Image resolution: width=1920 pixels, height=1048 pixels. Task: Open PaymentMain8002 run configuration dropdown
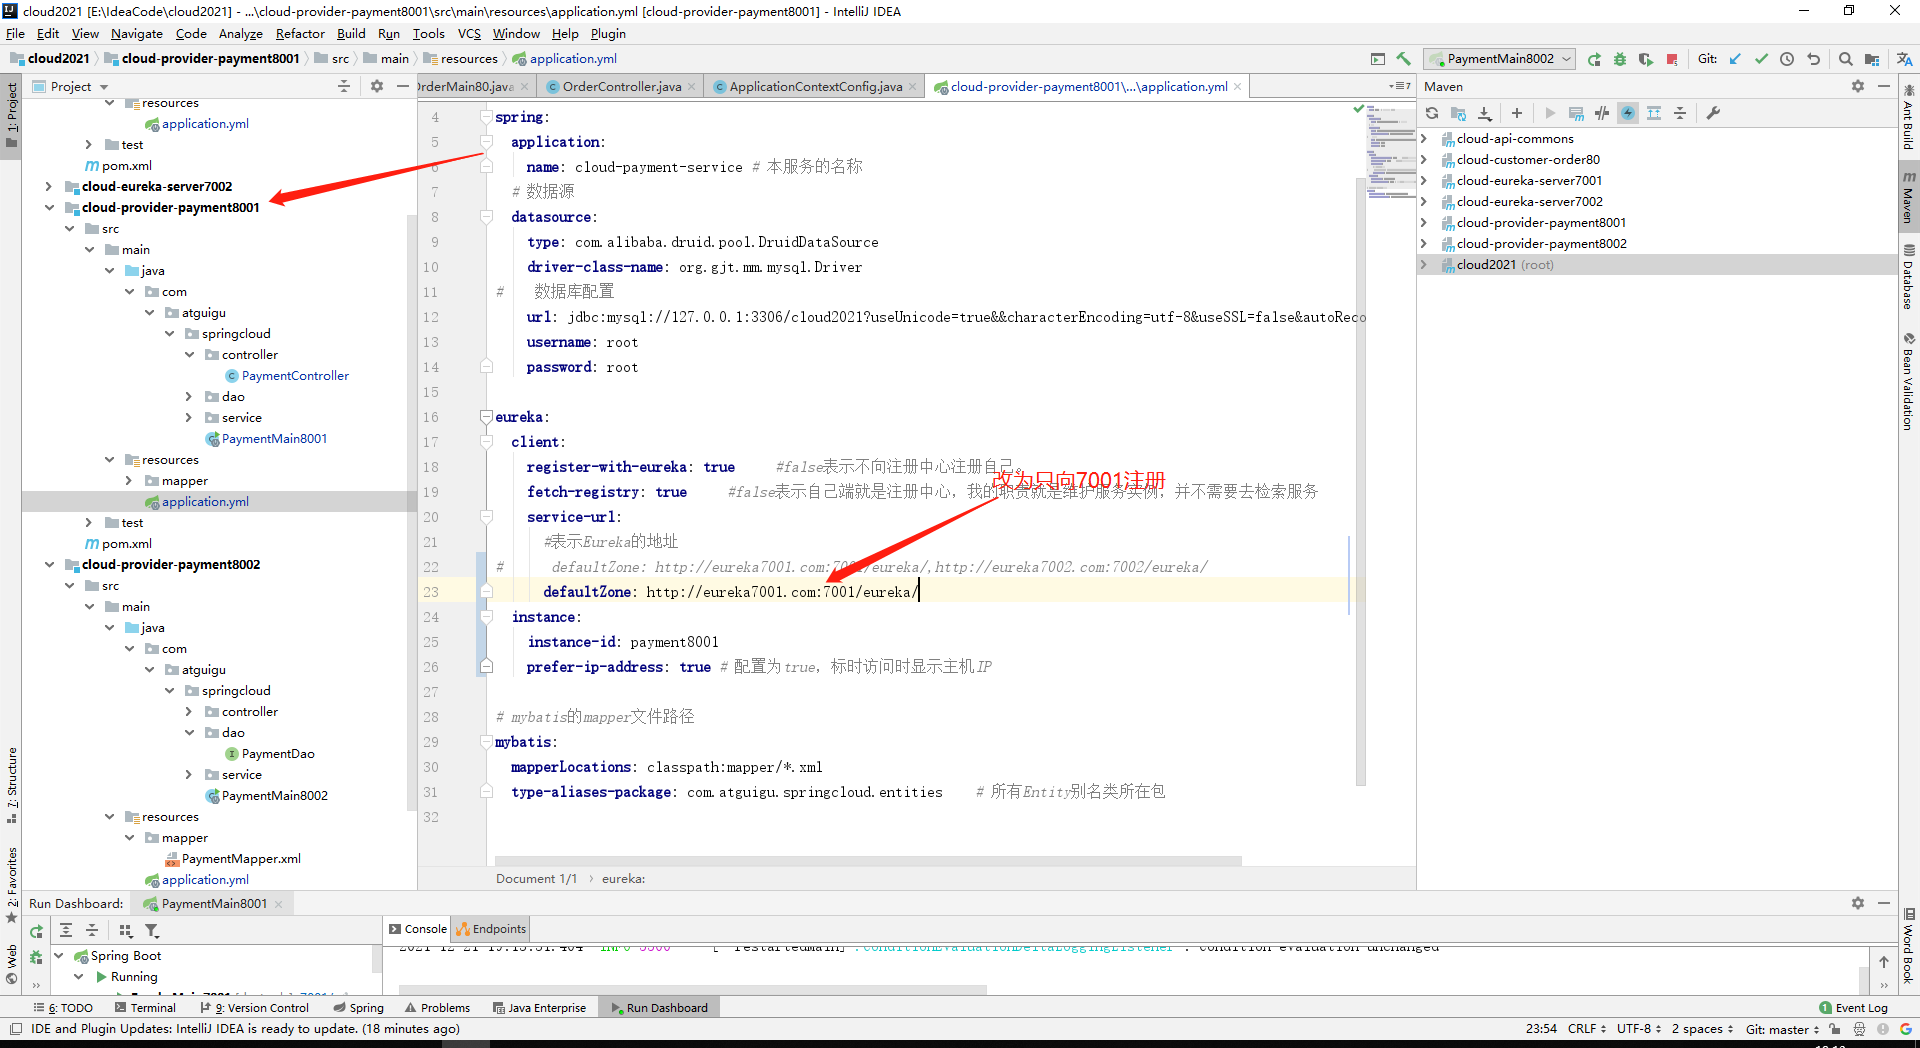pyautogui.click(x=1499, y=59)
